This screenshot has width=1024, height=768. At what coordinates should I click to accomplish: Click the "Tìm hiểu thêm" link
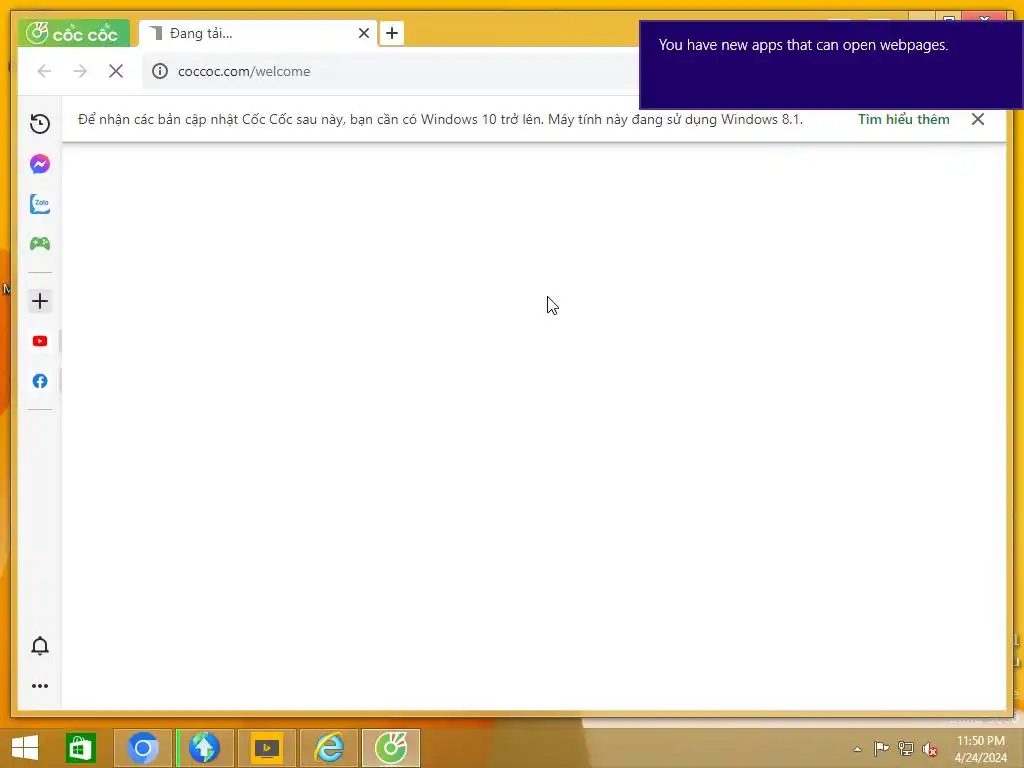point(903,119)
